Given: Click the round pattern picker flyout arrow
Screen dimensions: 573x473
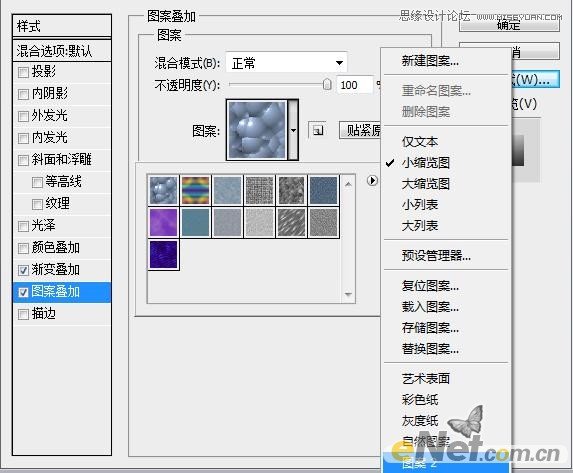Looking at the screenshot, I should click(372, 181).
